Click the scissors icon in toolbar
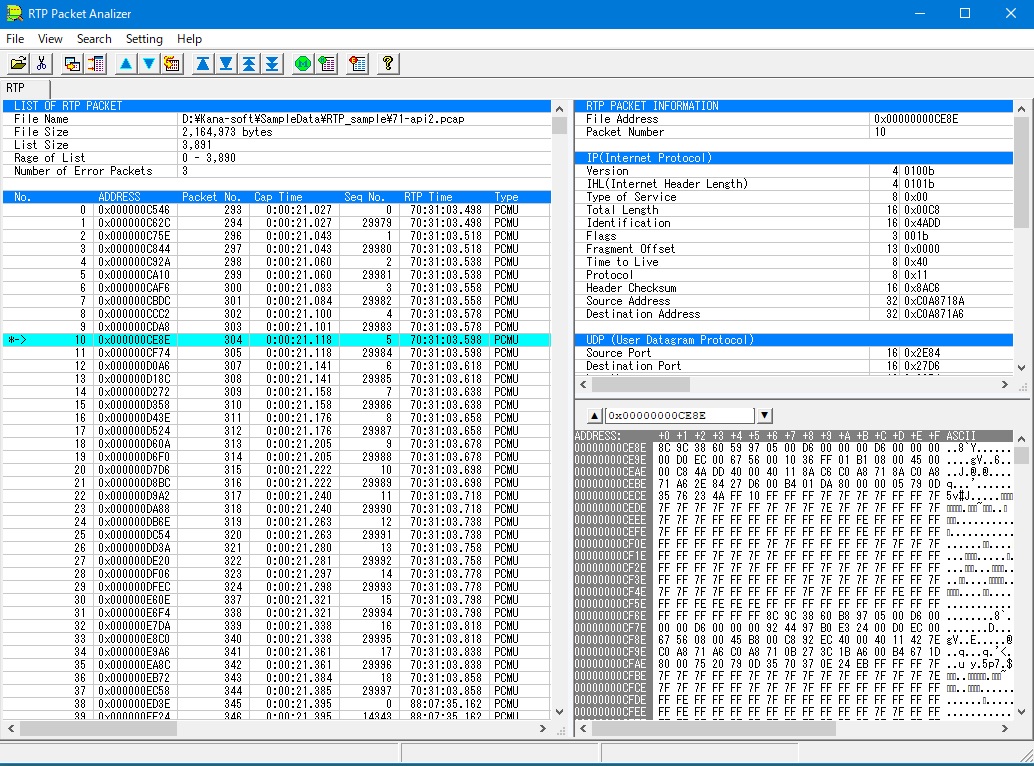Image resolution: width=1034 pixels, height=766 pixels. point(41,64)
